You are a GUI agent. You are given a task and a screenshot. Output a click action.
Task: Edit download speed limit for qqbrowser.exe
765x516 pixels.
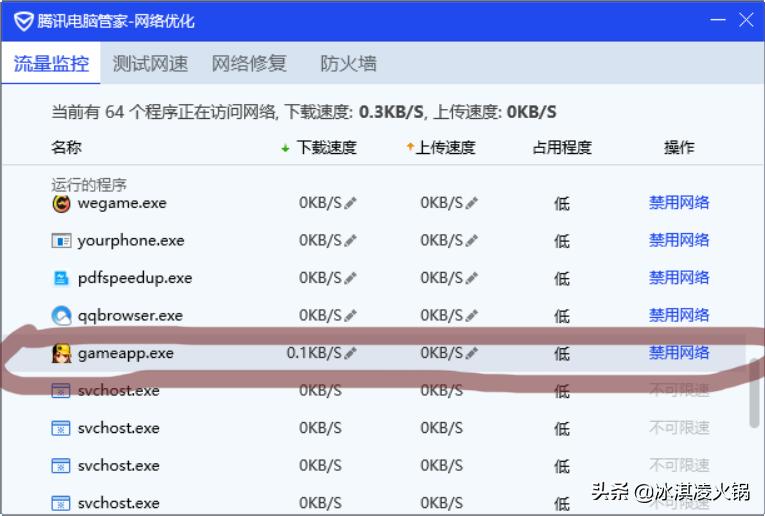[350, 316]
